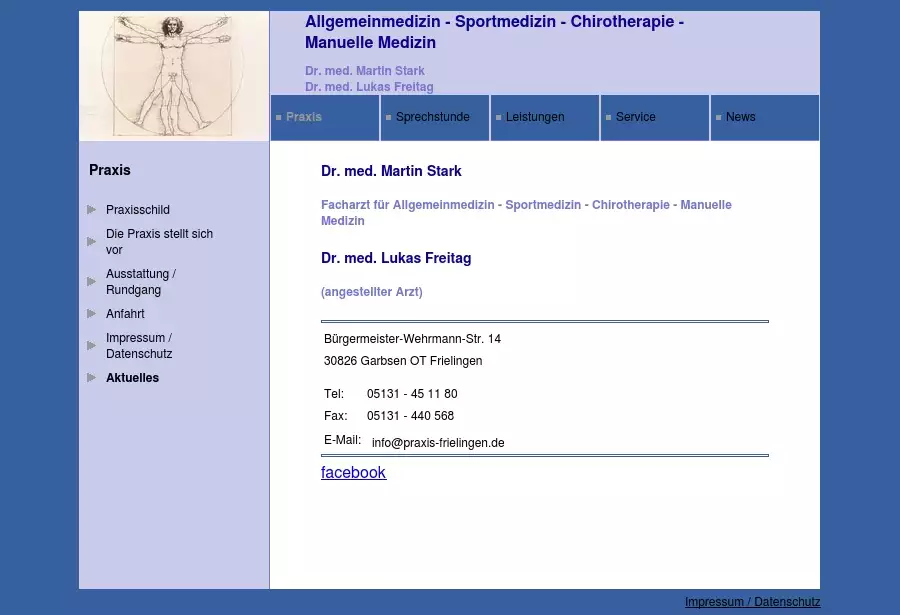Open 'Die Praxis stellt sich vor' page
The image size is (900, 615).
pos(159,242)
